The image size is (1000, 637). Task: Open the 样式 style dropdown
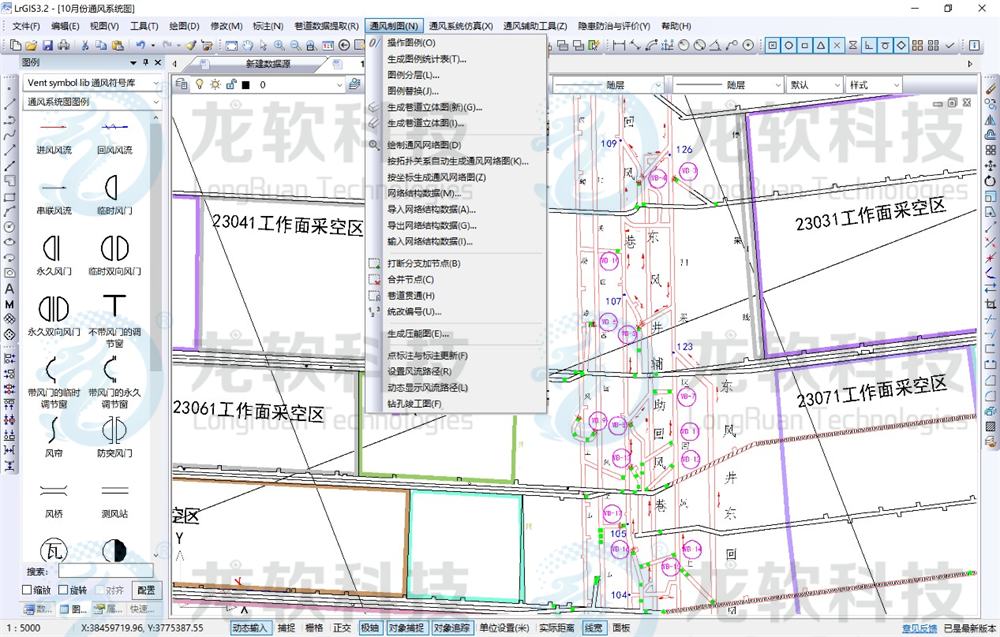click(871, 84)
